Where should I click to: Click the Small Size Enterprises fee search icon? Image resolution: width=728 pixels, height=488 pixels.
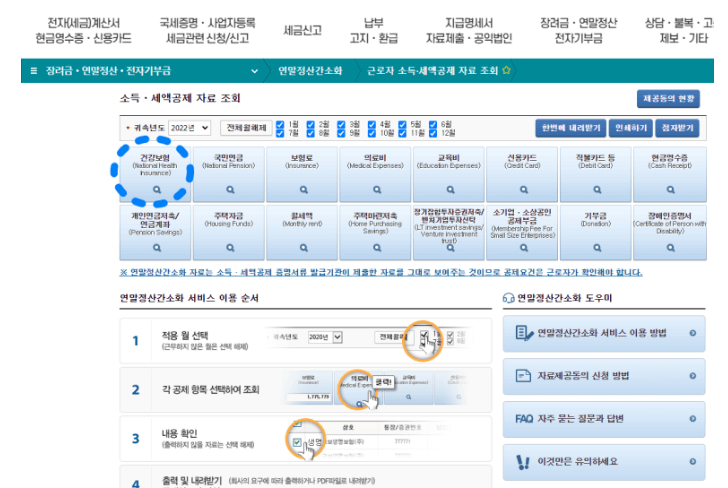tap(524, 248)
